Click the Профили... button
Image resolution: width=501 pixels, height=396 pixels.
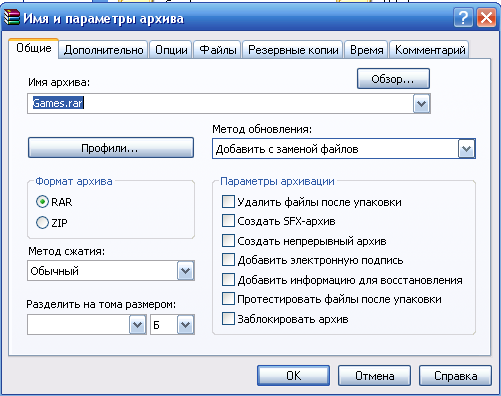coord(111,148)
